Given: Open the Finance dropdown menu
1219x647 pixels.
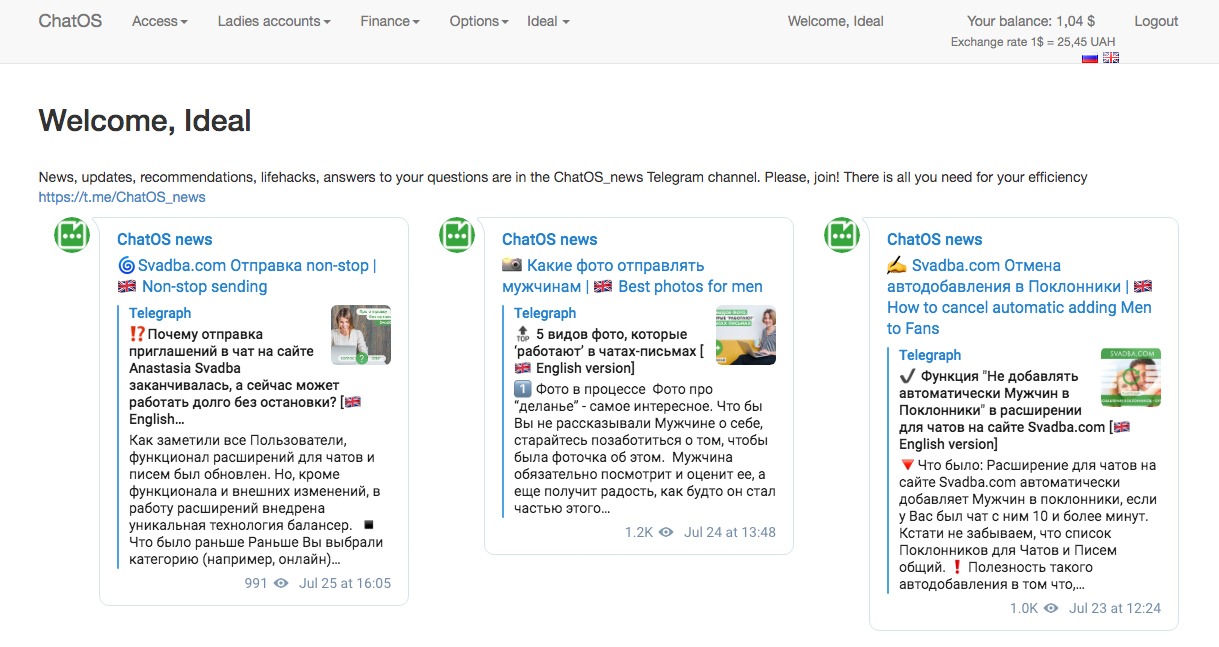Looking at the screenshot, I should pyautogui.click(x=390, y=21).
